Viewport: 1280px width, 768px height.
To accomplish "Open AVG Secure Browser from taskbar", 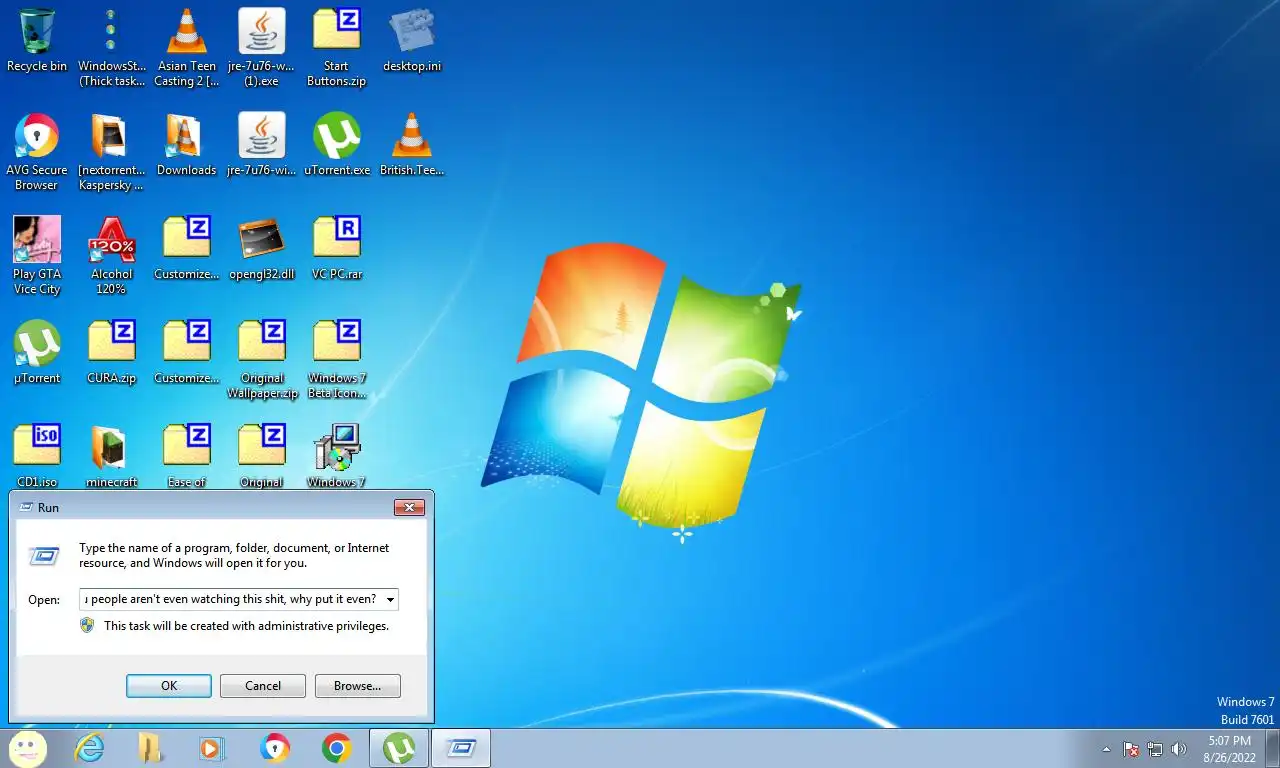I will 274,748.
